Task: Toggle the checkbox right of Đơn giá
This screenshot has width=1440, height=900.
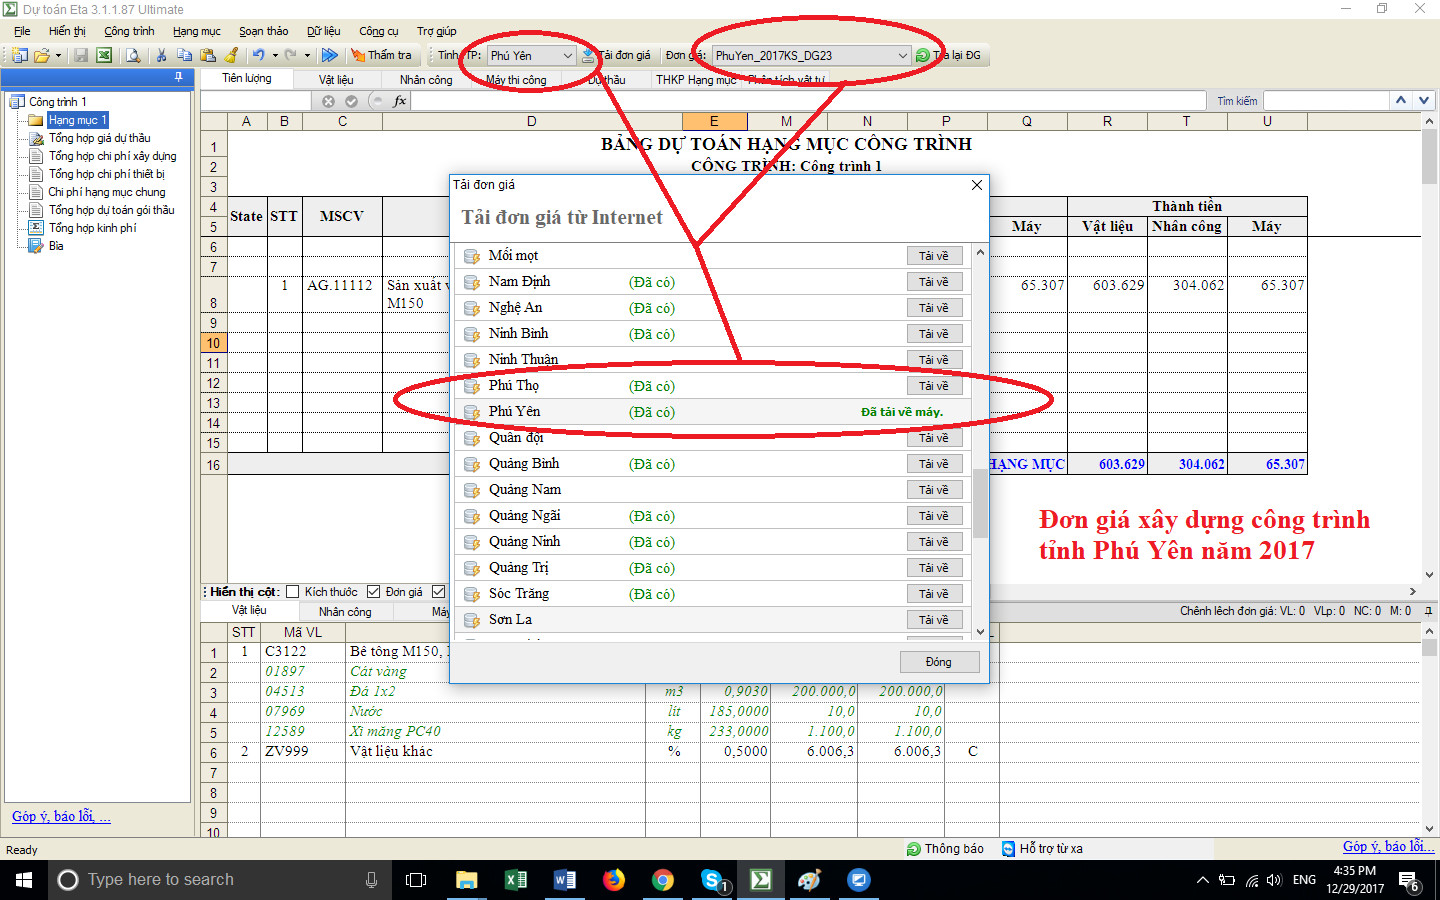Action: tap(438, 592)
